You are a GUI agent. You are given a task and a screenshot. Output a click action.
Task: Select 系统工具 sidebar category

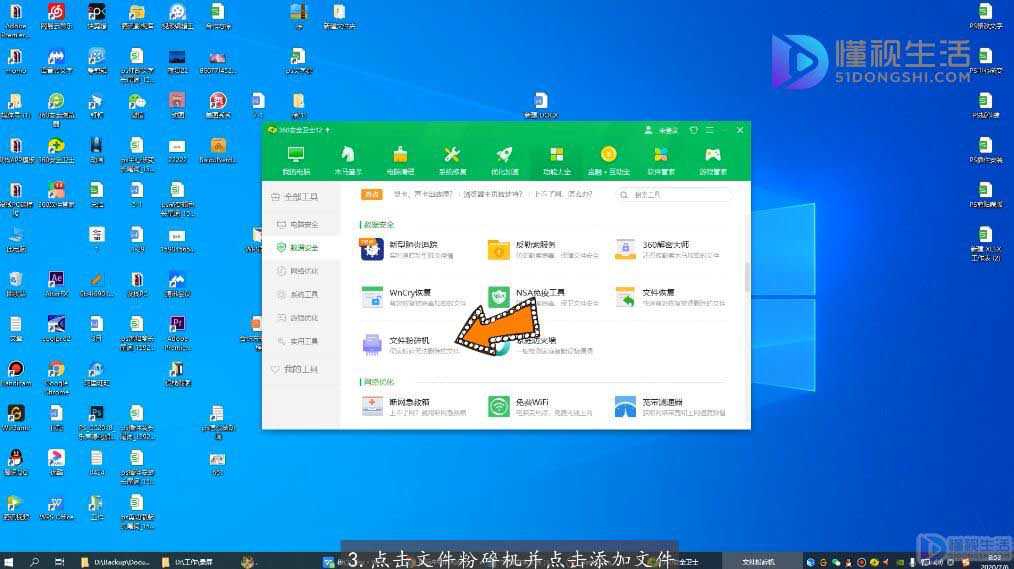coord(301,294)
